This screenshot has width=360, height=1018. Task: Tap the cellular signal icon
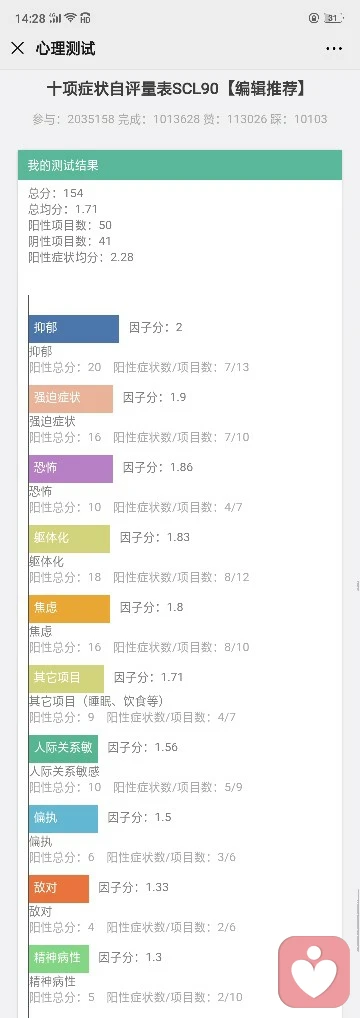coord(56,18)
